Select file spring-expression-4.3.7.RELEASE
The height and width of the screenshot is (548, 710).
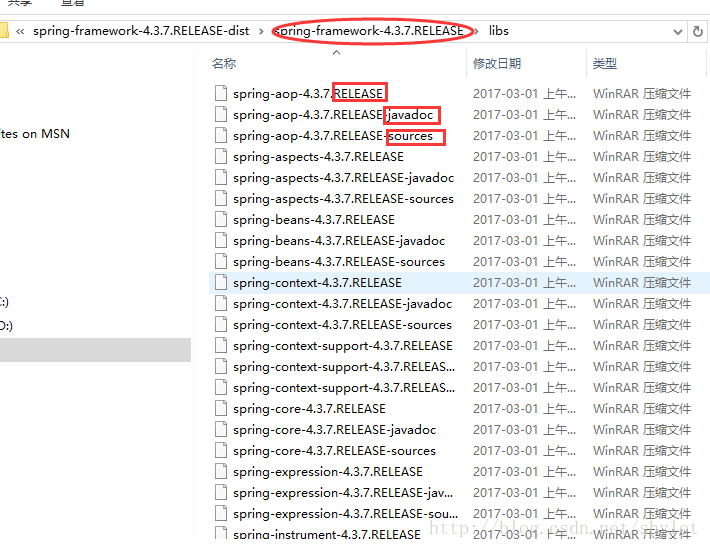(x=328, y=471)
